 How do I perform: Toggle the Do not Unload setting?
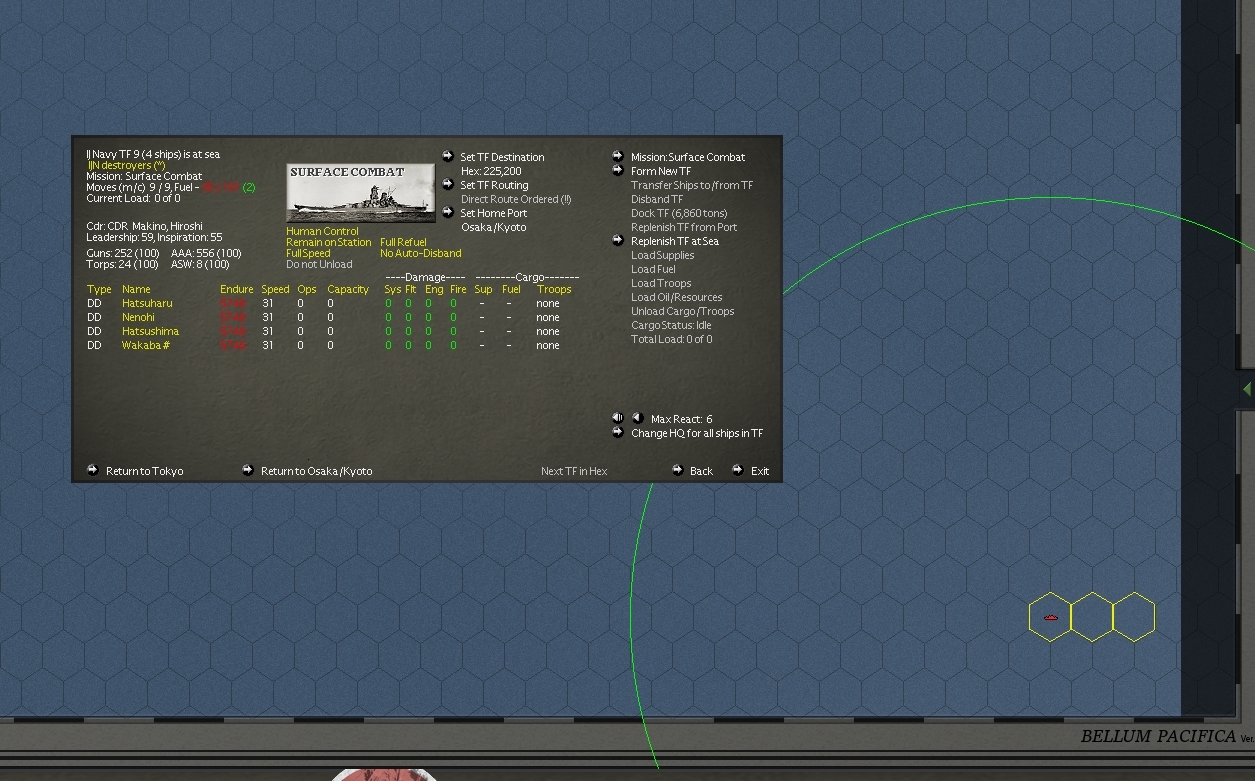pyautogui.click(x=319, y=265)
